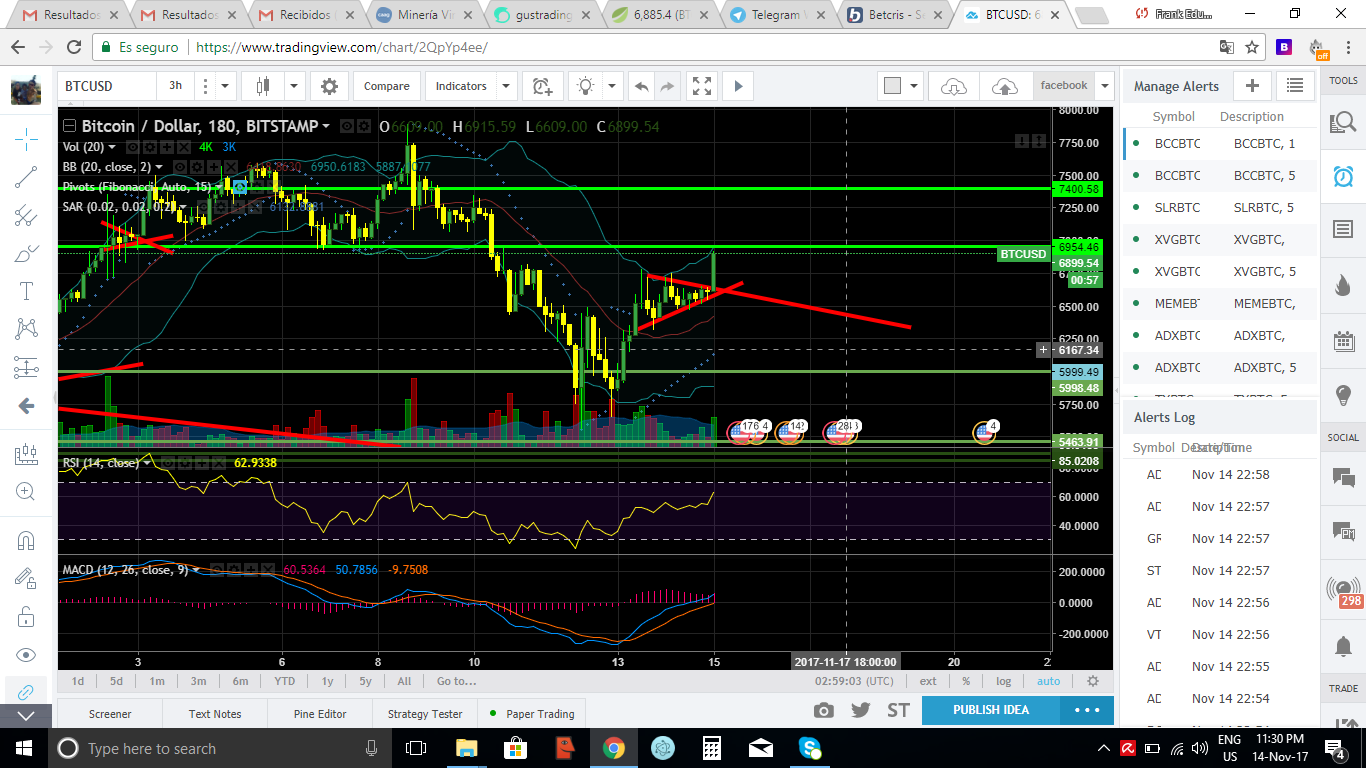Open the hotlists flame icon
Viewport: 1366px width, 768px height.
(1343, 285)
